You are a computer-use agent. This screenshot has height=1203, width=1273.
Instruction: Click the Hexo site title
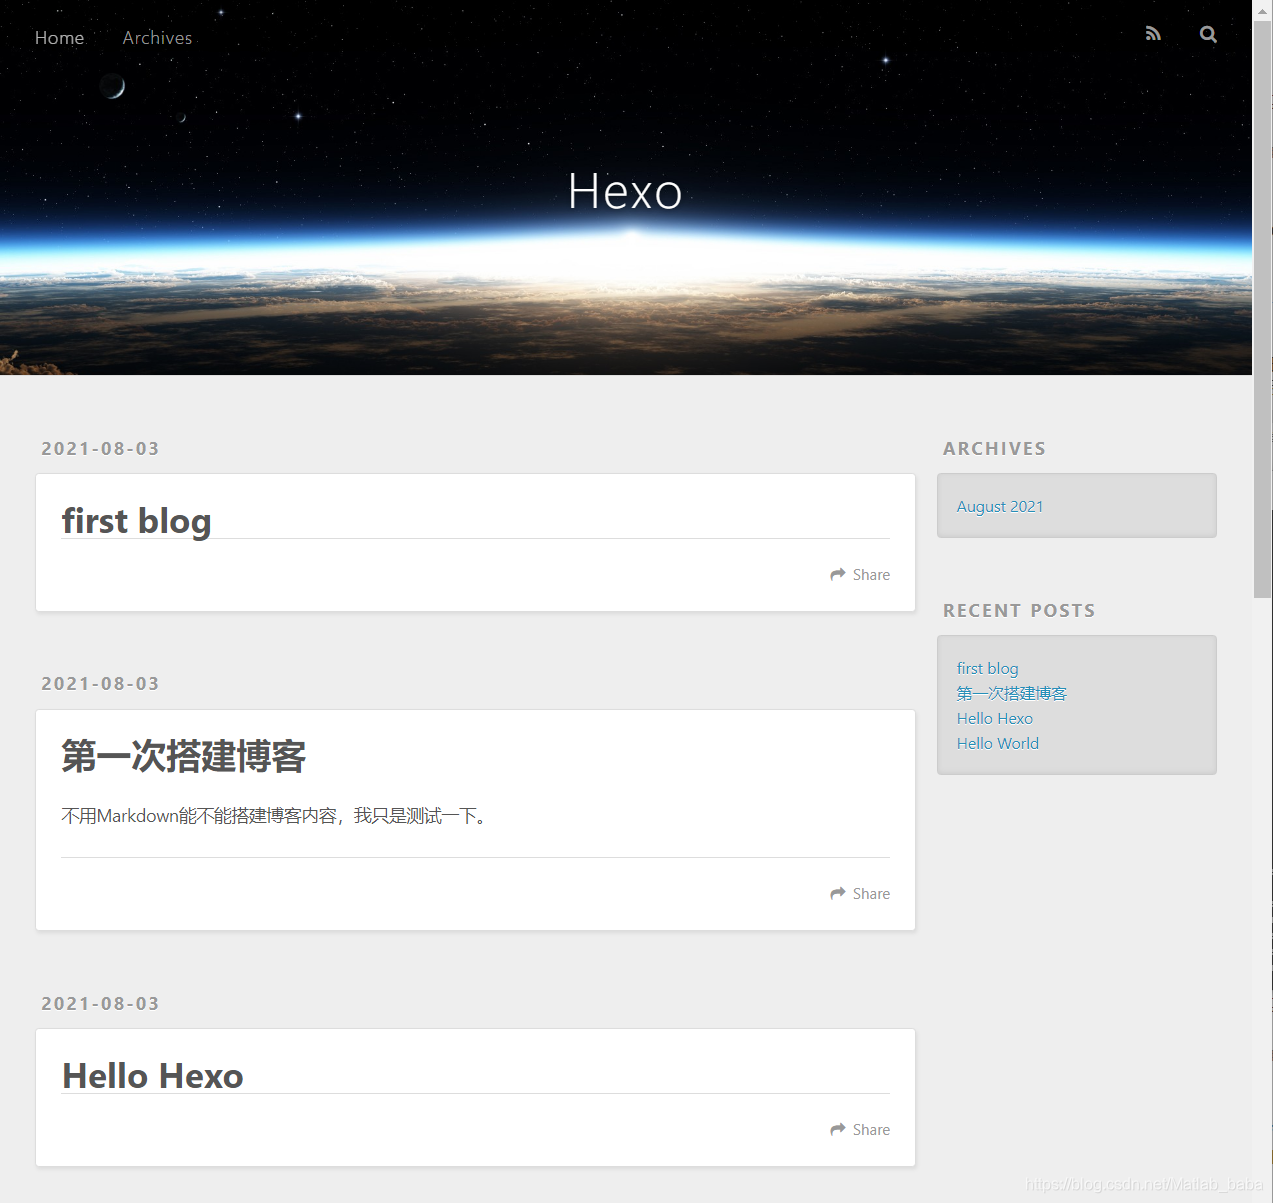[x=625, y=191]
